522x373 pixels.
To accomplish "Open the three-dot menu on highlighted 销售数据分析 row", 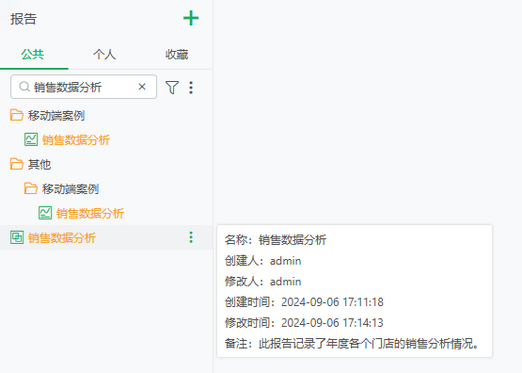I will 191,237.
